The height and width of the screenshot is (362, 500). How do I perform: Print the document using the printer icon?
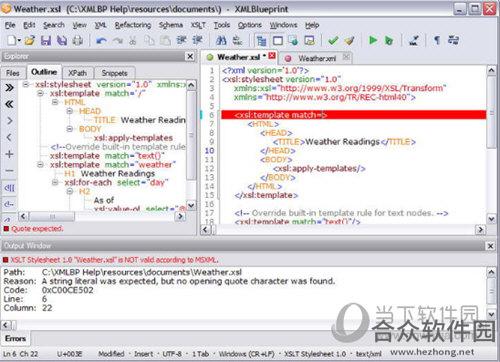(x=78, y=40)
